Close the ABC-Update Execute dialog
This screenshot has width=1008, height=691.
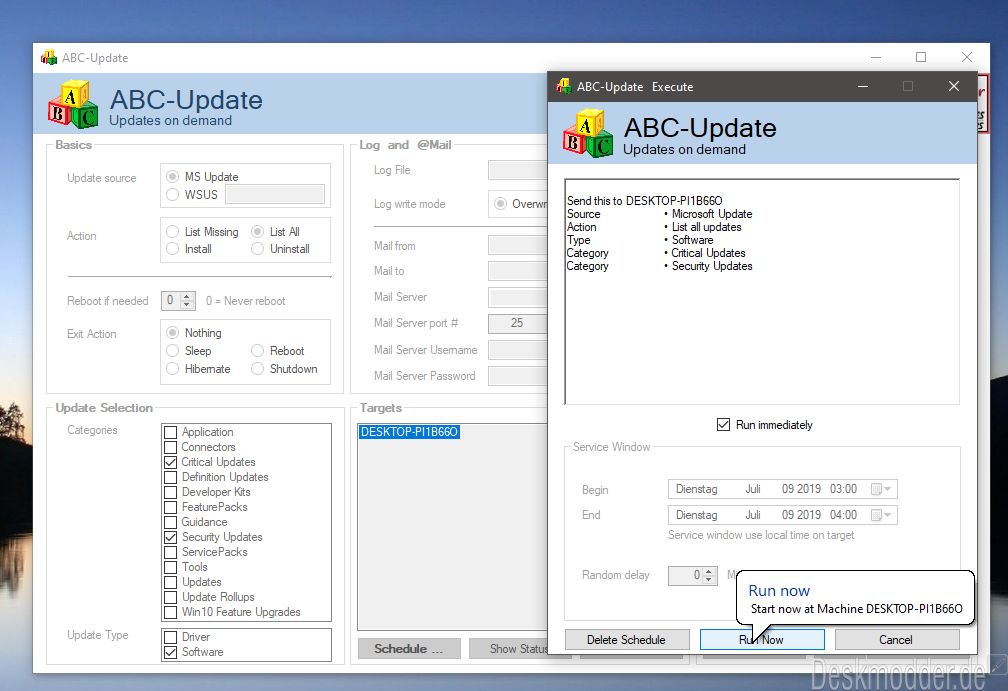coord(953,86)
